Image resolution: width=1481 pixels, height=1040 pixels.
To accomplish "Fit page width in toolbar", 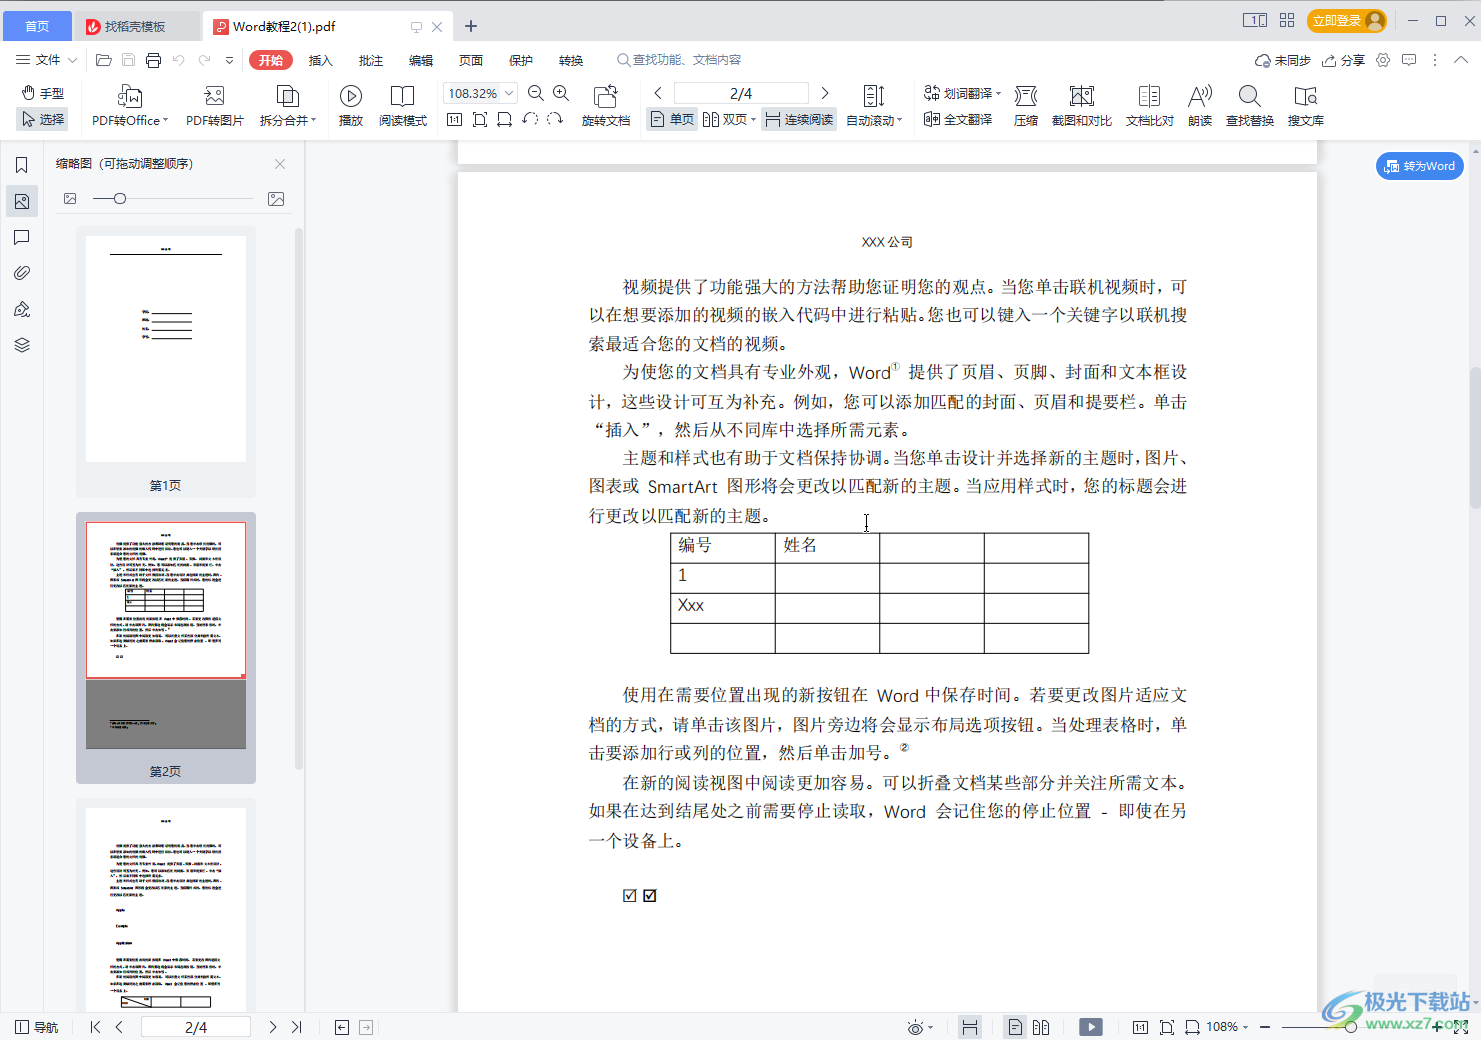I will pyautogui.click(x=505, y=119).
